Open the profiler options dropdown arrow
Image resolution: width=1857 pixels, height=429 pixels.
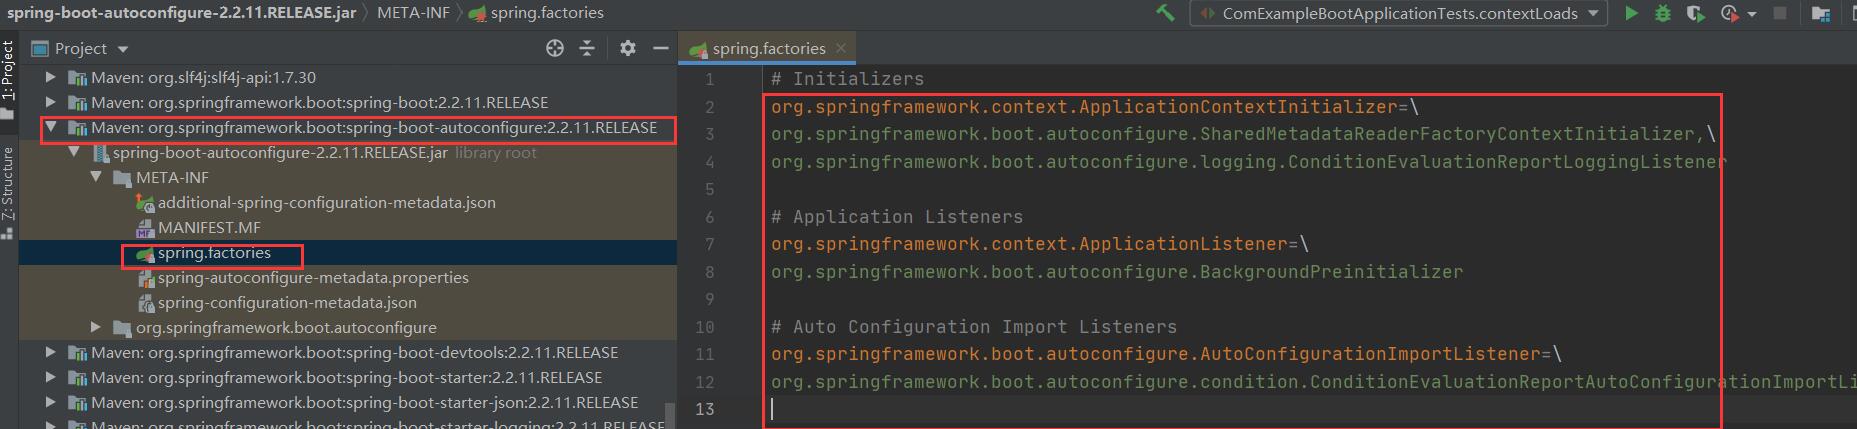pos(1752,14)
